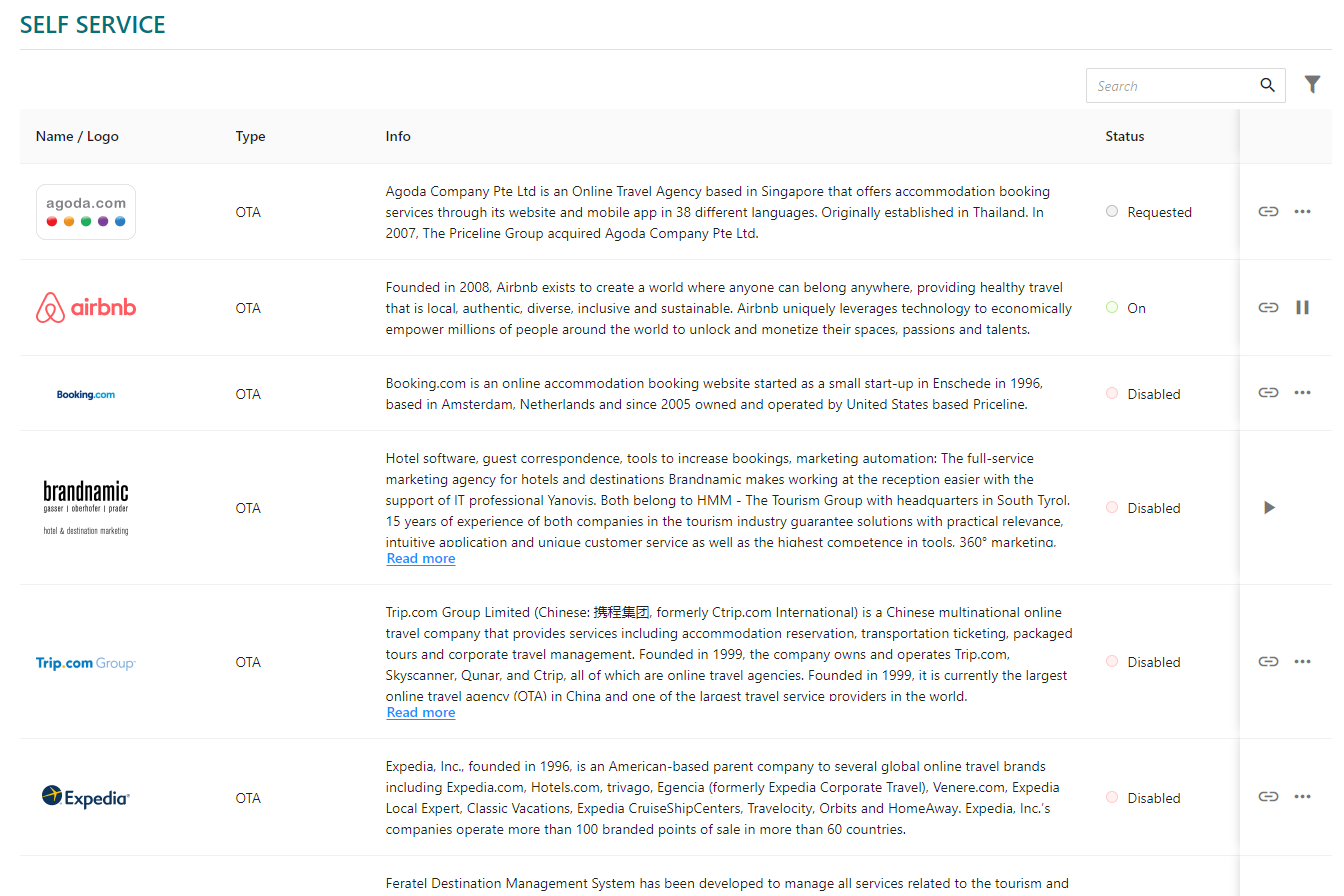Click the Status column header
Viewport: 1344px width, 896px height.
coord(1124,136)
